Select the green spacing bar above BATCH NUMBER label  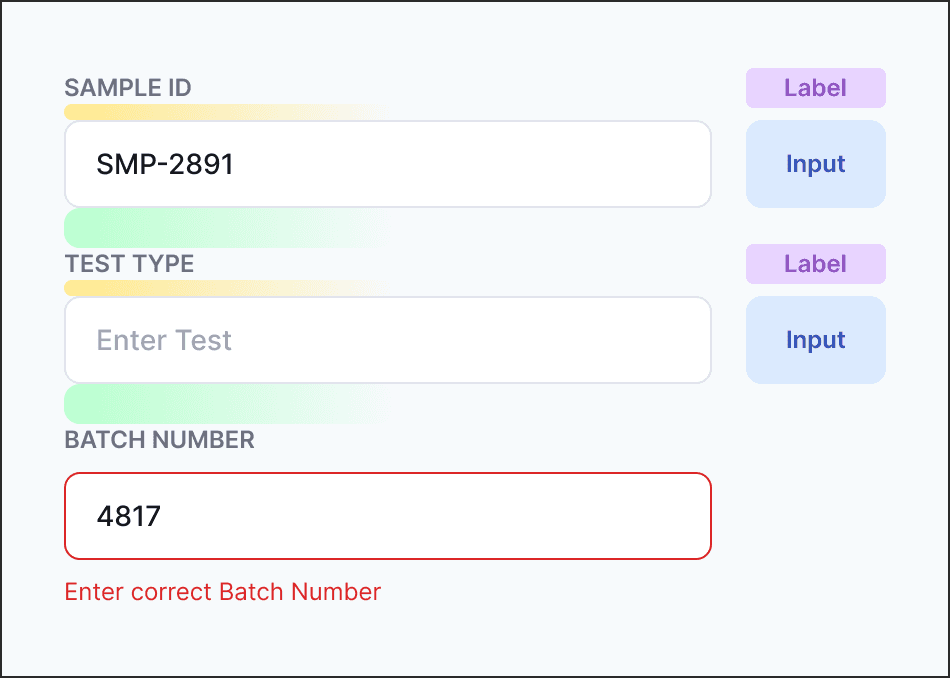point(224,404)
